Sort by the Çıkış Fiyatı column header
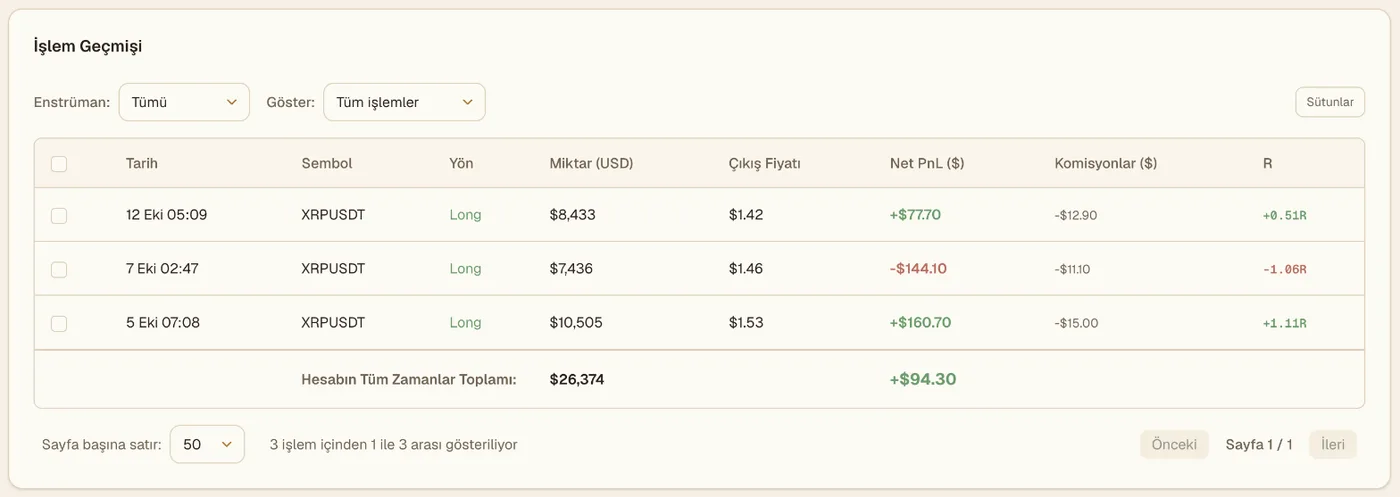The image size is (1400, 497). pyautogui.click(x=765, y=163)
